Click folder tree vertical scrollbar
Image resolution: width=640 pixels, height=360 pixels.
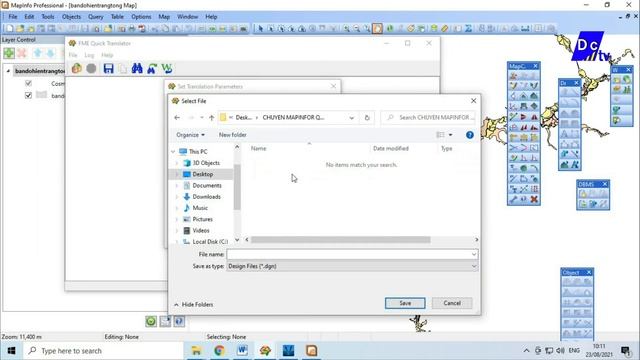pyautogui.click(x=237, y=187)
